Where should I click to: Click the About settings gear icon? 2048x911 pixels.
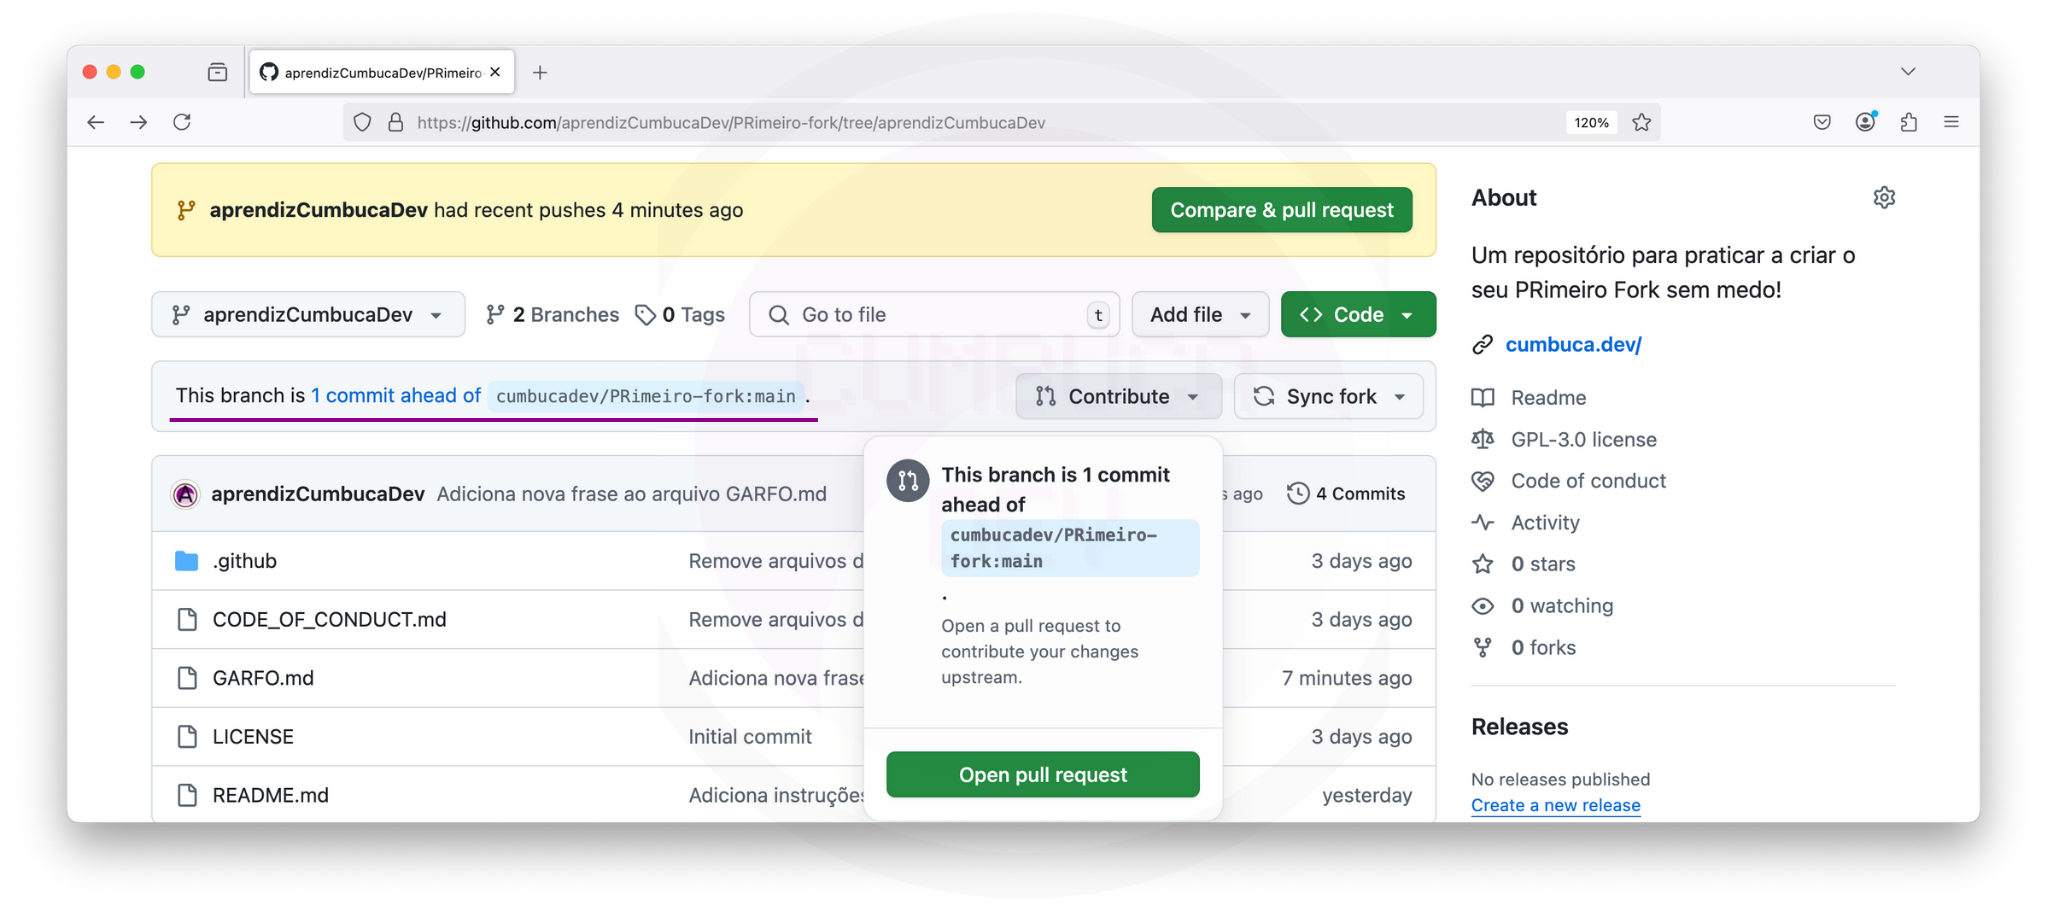pyautogui.click(x=1884, y=198)
